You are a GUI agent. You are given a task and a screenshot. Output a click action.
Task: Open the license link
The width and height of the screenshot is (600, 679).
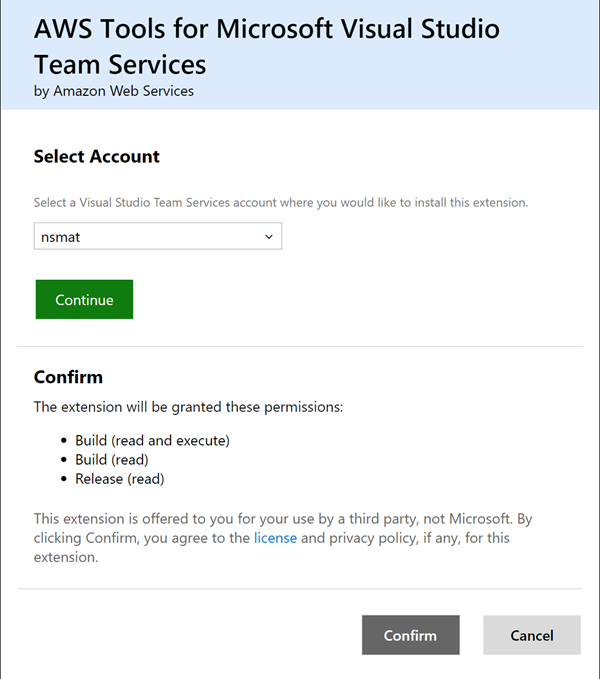point(275,538)
